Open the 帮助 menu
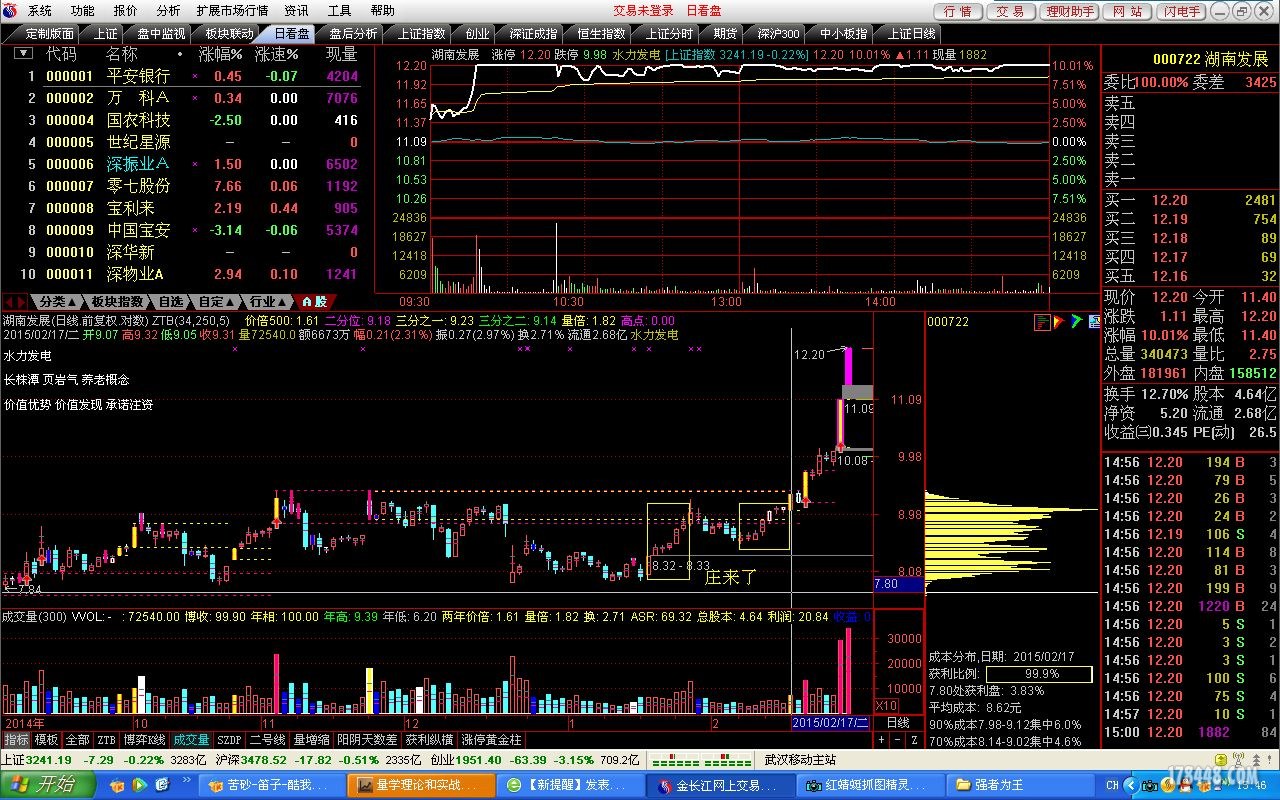 382,11
